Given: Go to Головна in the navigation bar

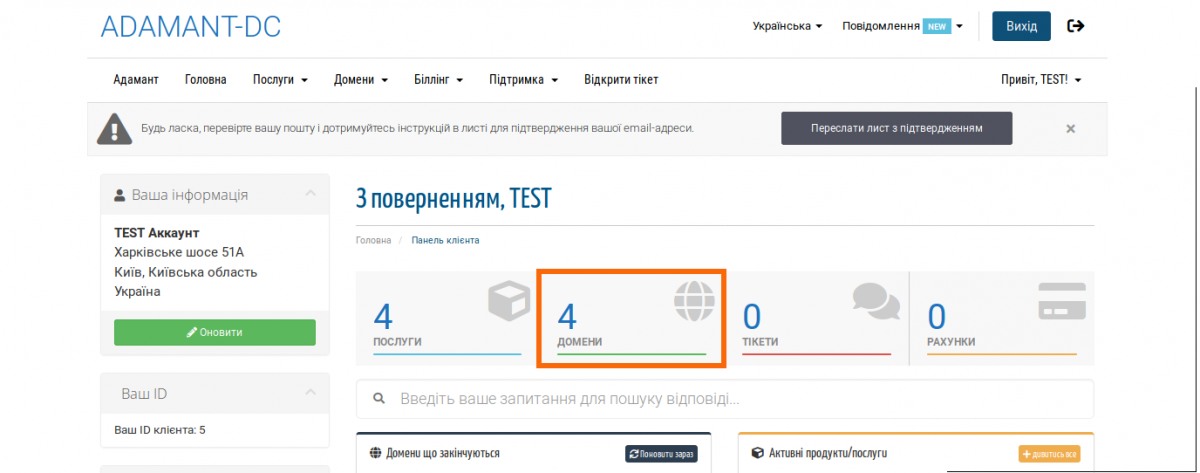Looking at the screenshot, I should [205, 80].
